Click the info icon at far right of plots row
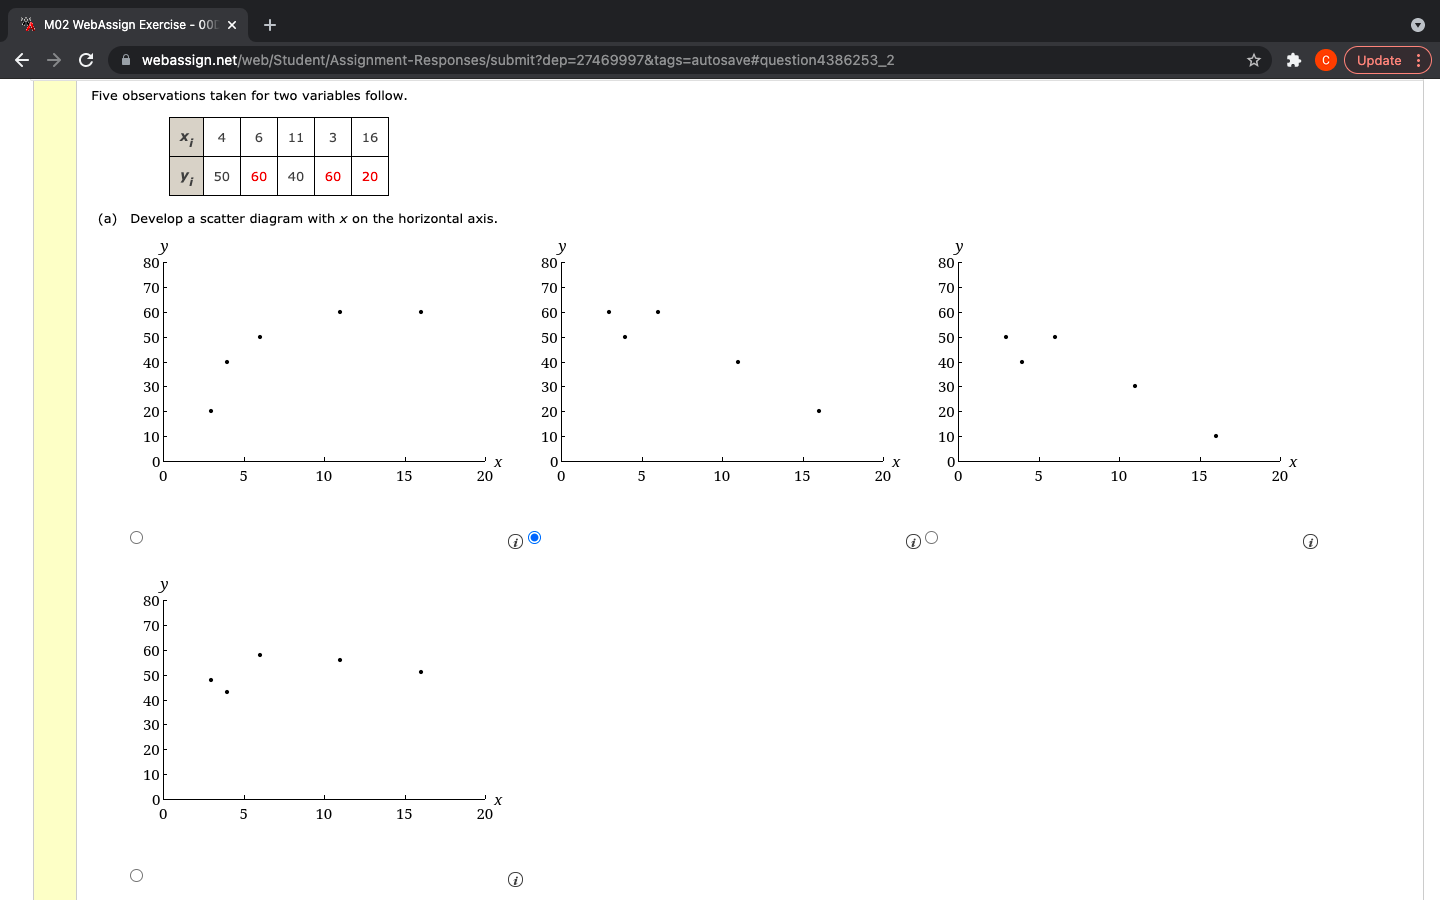1440x900 pixels. (1310, 541)
